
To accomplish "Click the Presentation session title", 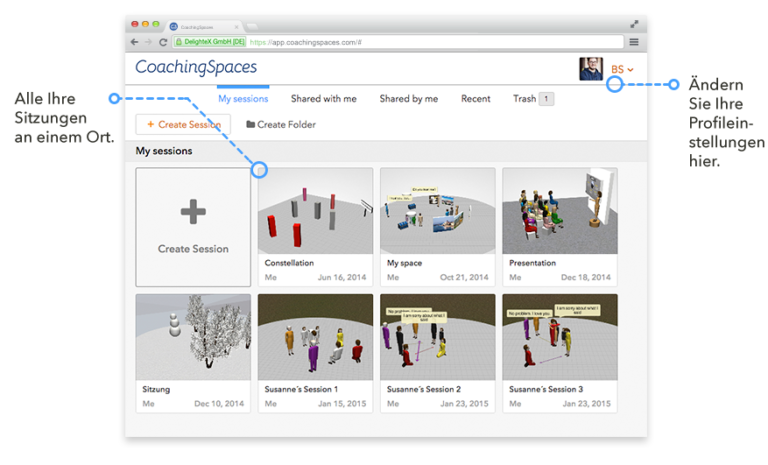I will point(532,263).
